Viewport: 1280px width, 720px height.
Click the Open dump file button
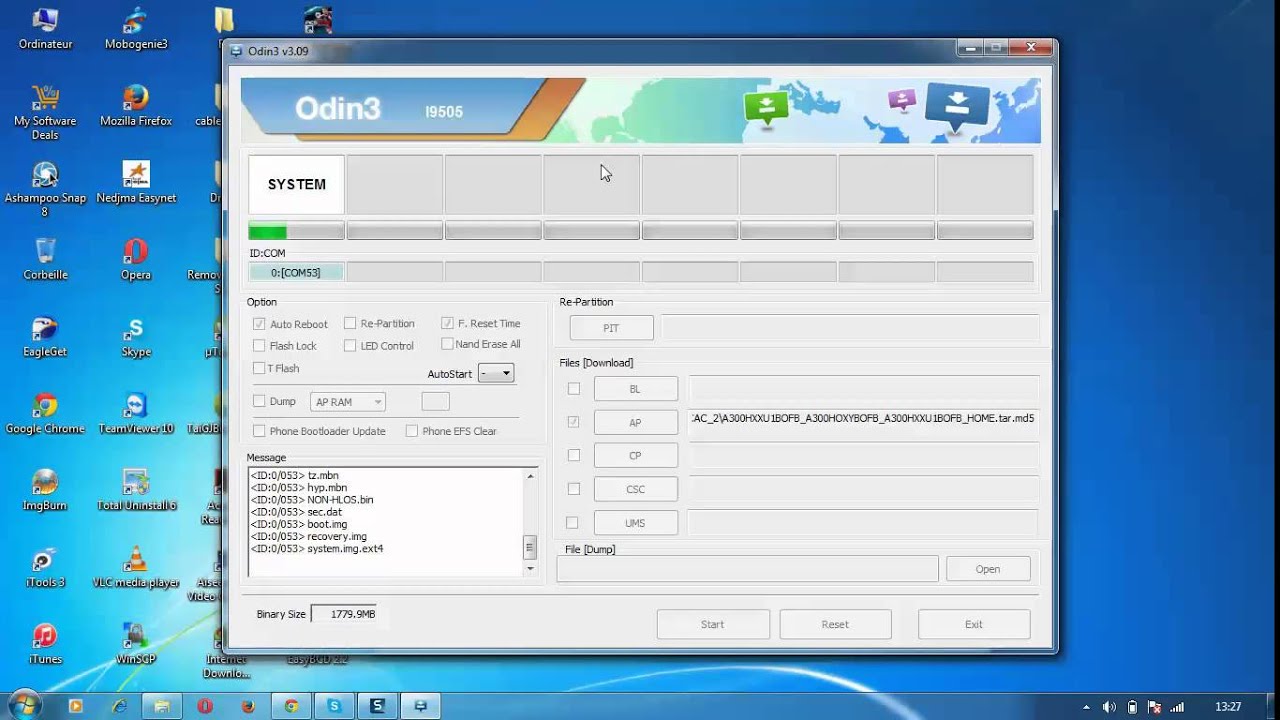tap(988, 569)
